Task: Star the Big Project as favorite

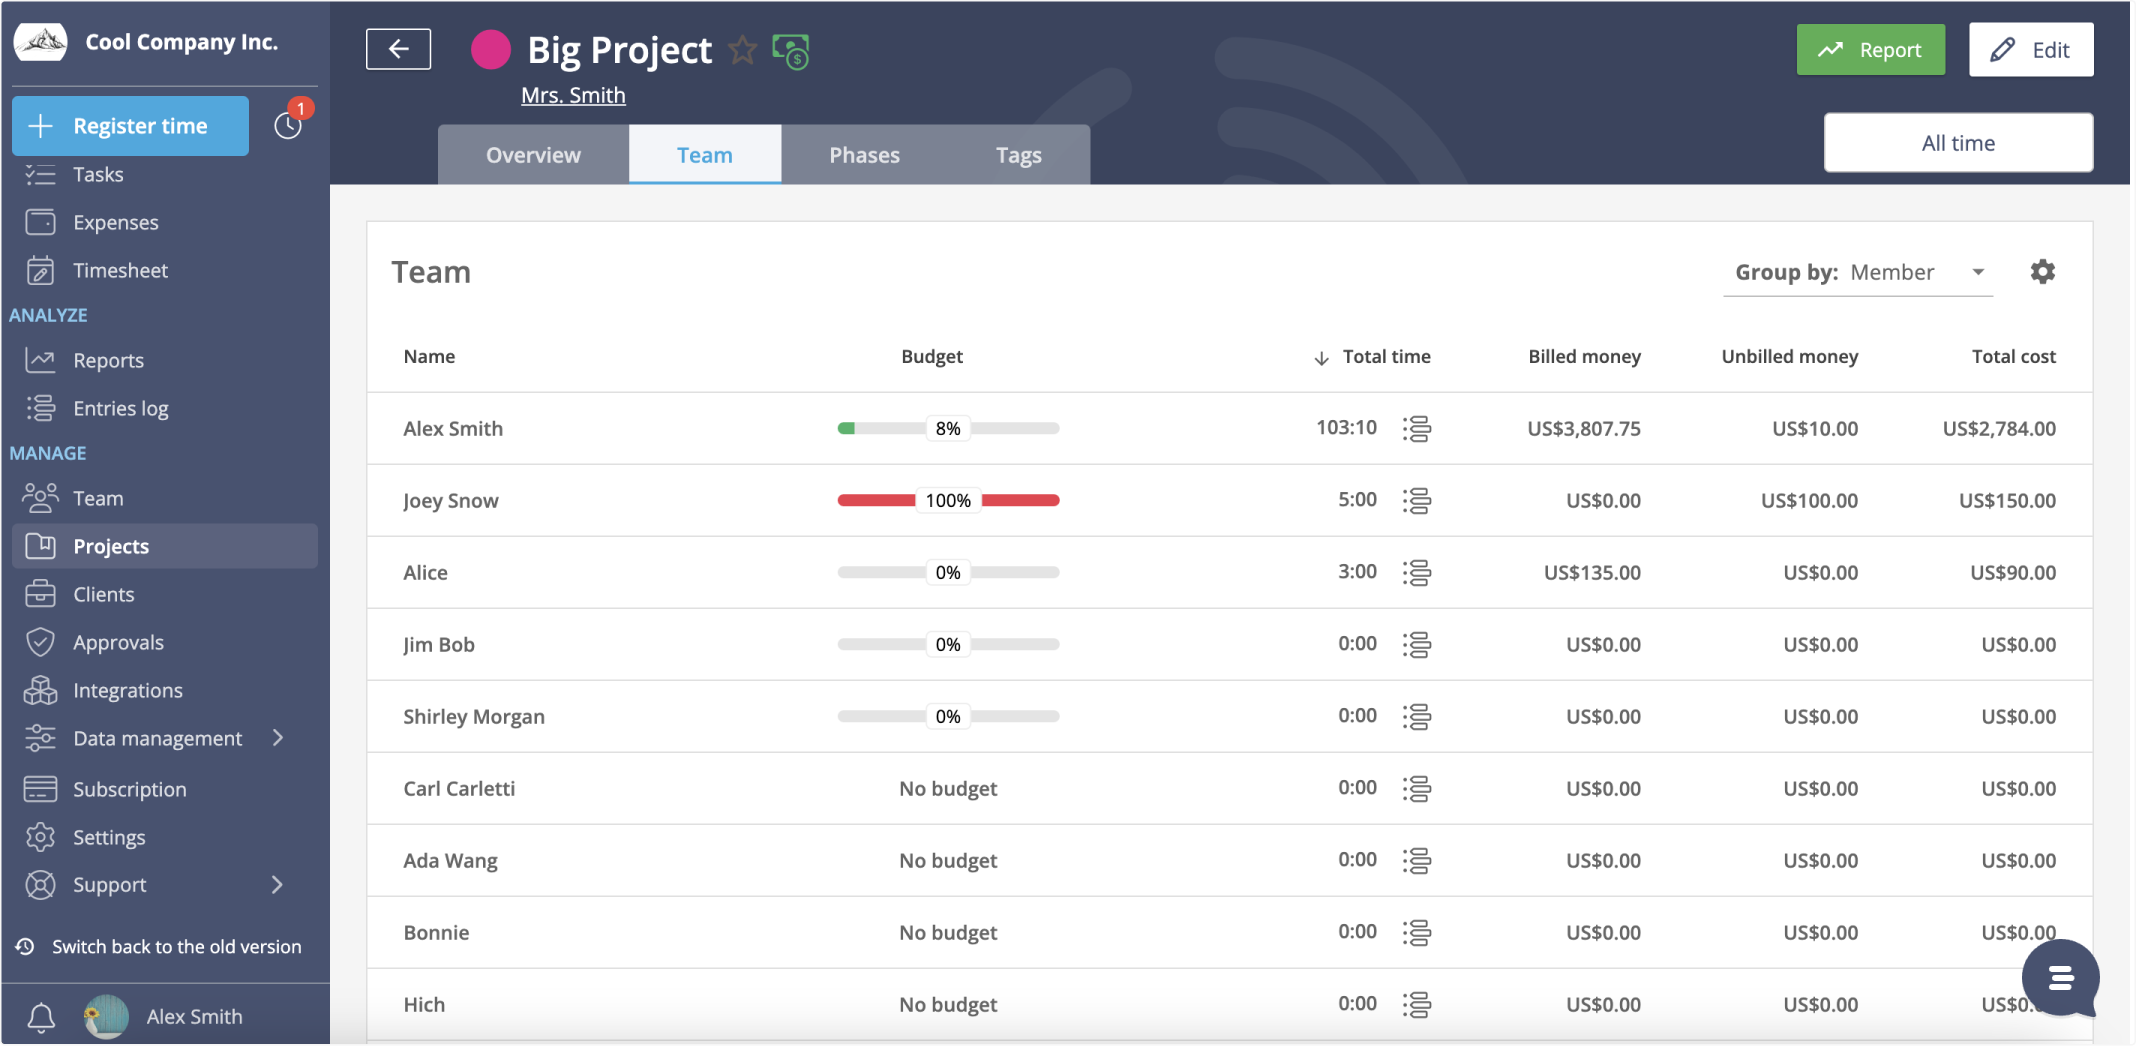Action: pyautogui.click(x=743, y=49)
